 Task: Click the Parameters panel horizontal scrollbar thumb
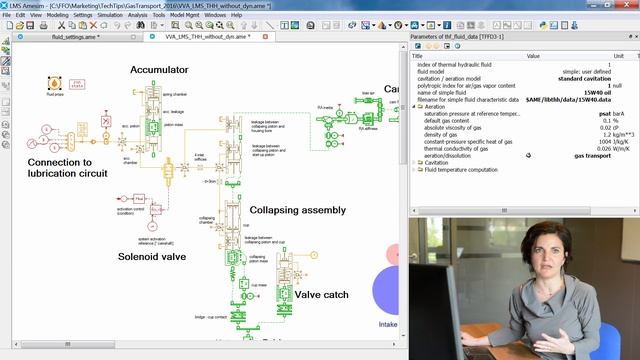pyautogui.click(x=504, y=211)
